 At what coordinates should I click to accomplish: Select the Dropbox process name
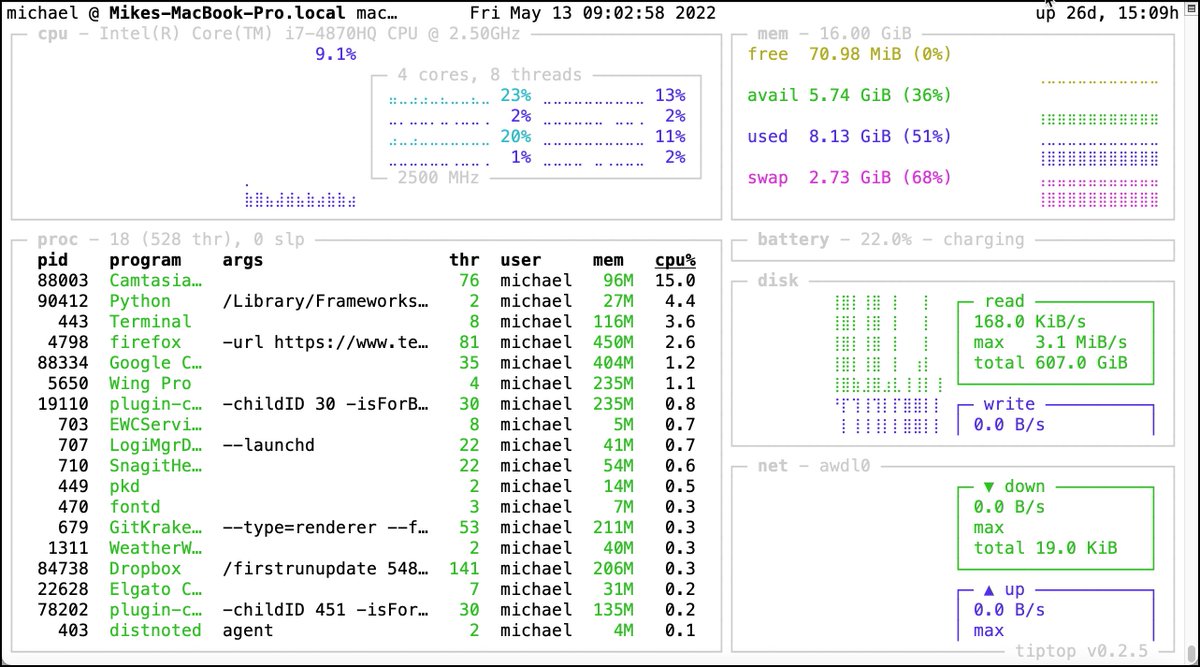tap(145, 568)
